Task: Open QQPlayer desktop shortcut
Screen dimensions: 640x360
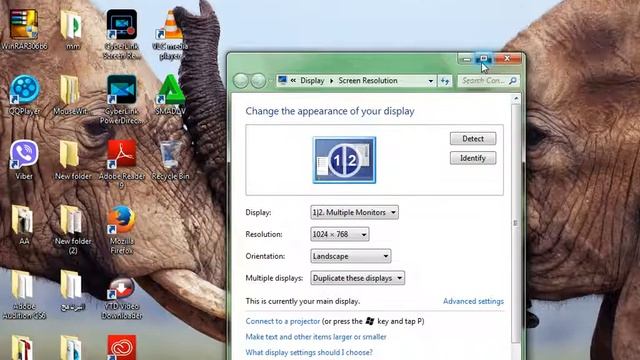Action: [24, 95]
